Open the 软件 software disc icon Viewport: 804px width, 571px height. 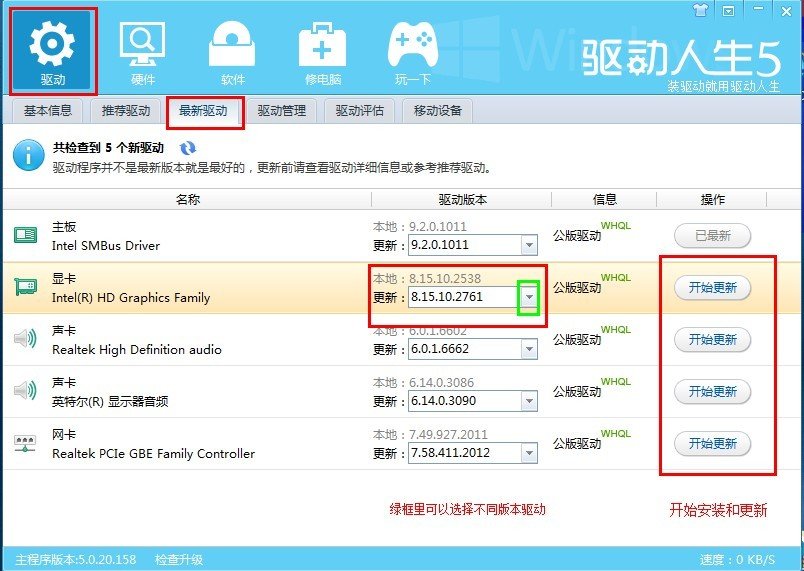[x=232, y=53]
